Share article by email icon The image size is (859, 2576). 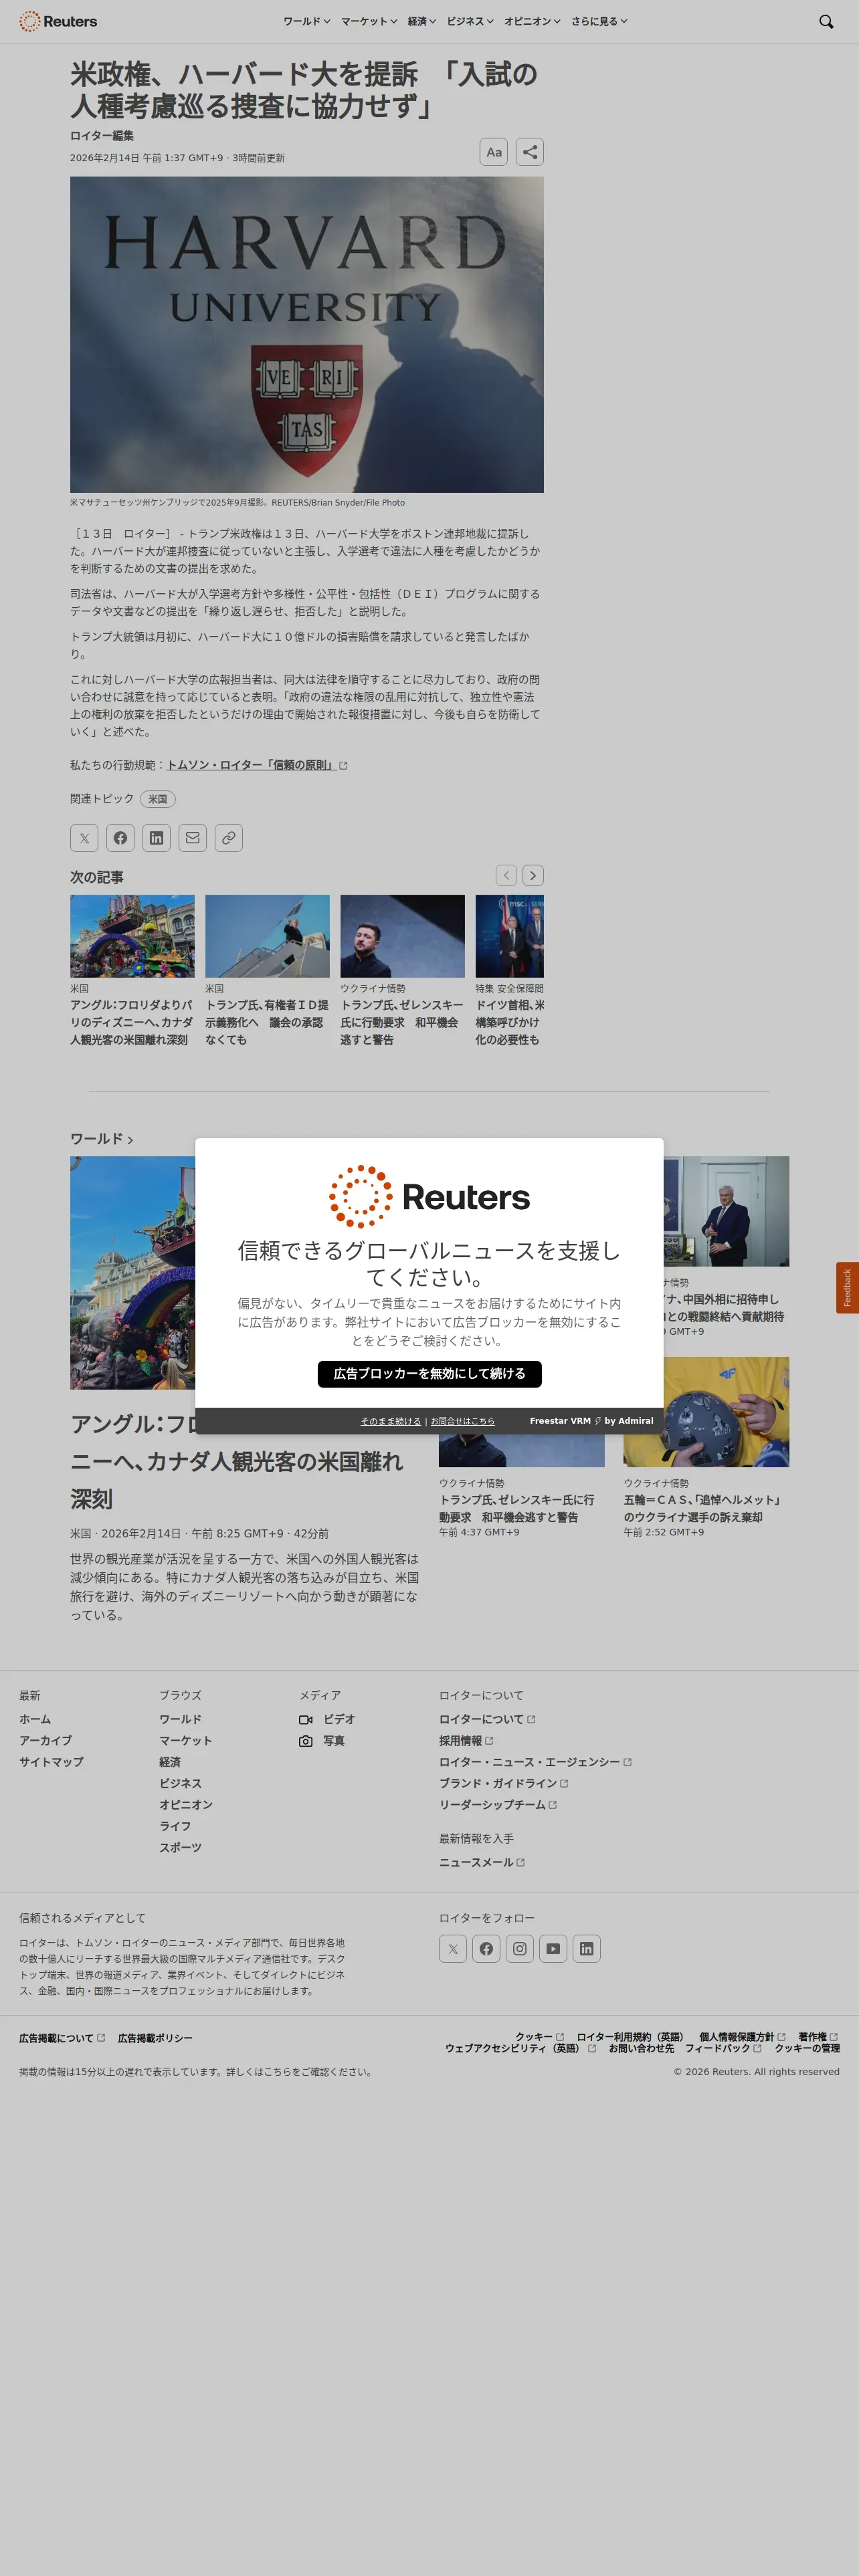(192, 838)
